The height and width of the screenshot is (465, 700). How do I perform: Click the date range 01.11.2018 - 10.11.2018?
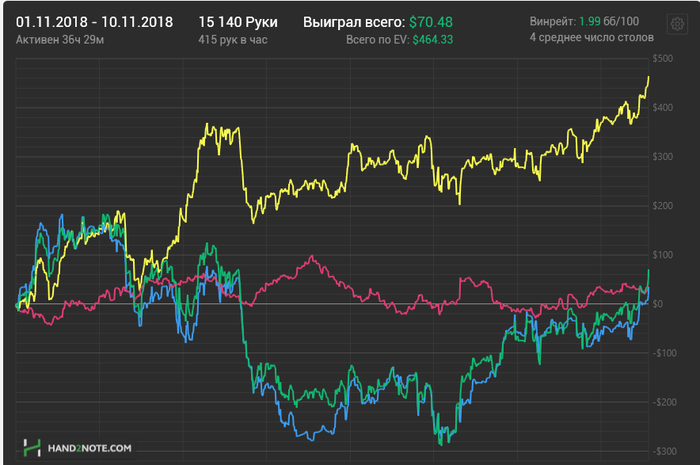tap(94, 22)
